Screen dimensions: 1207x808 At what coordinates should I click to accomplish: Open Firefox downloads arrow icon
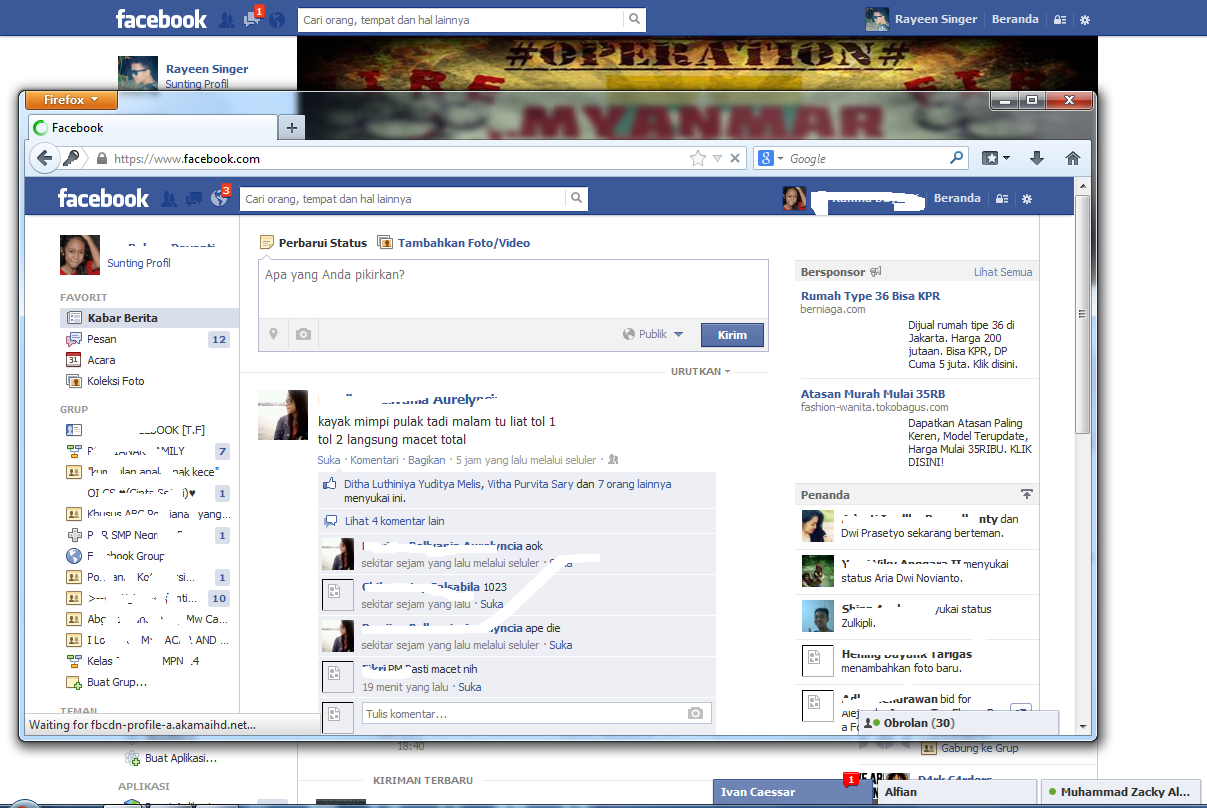pos(1036,158)
